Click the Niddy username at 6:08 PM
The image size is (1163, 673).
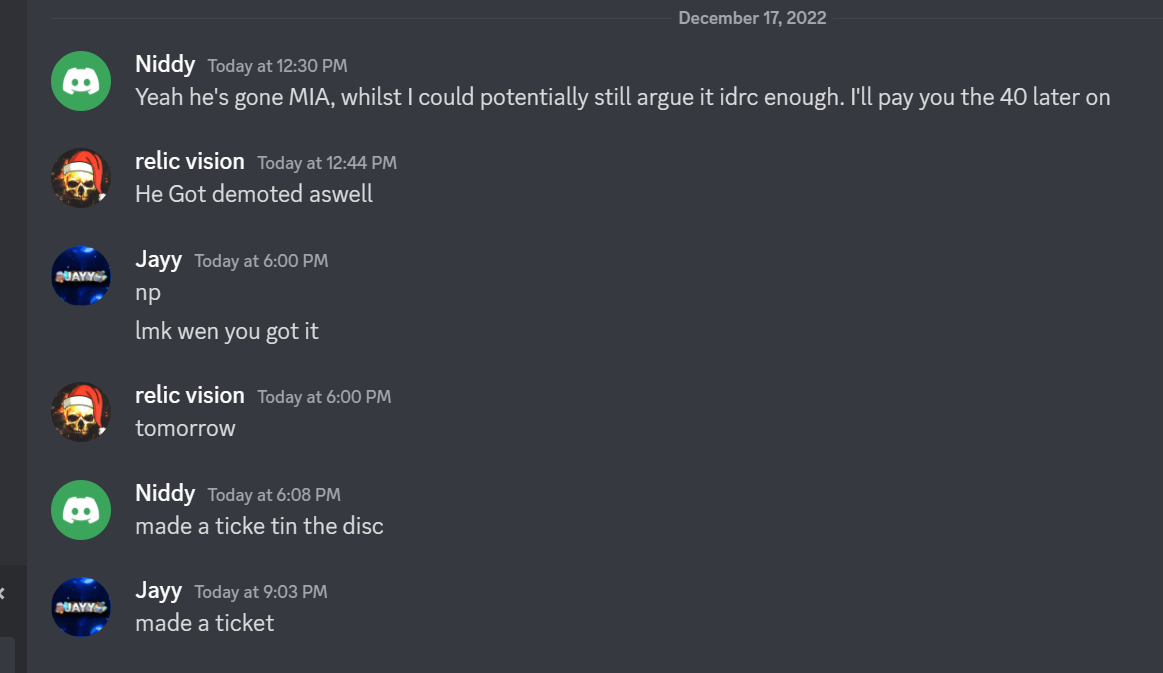[x=165, y=493]
